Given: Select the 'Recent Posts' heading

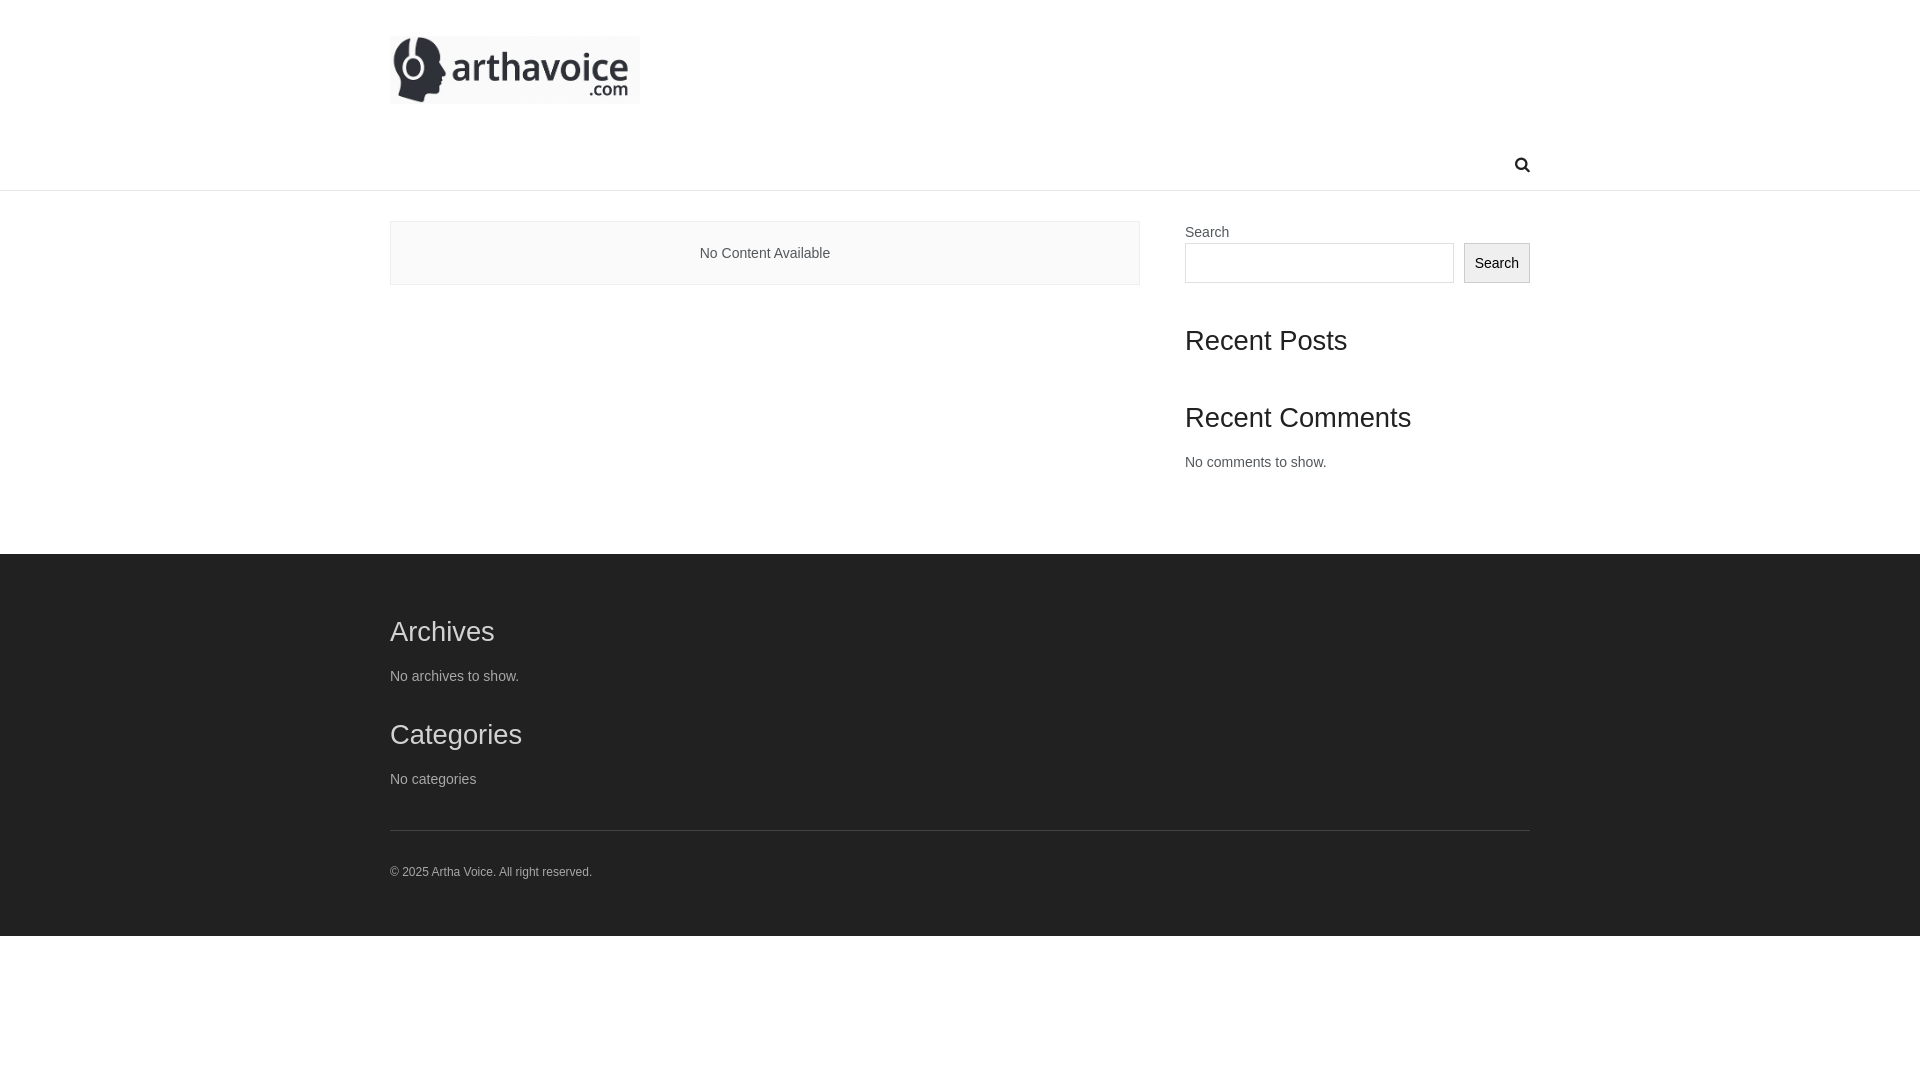Looking at the screenshot, I should 1266,341.
